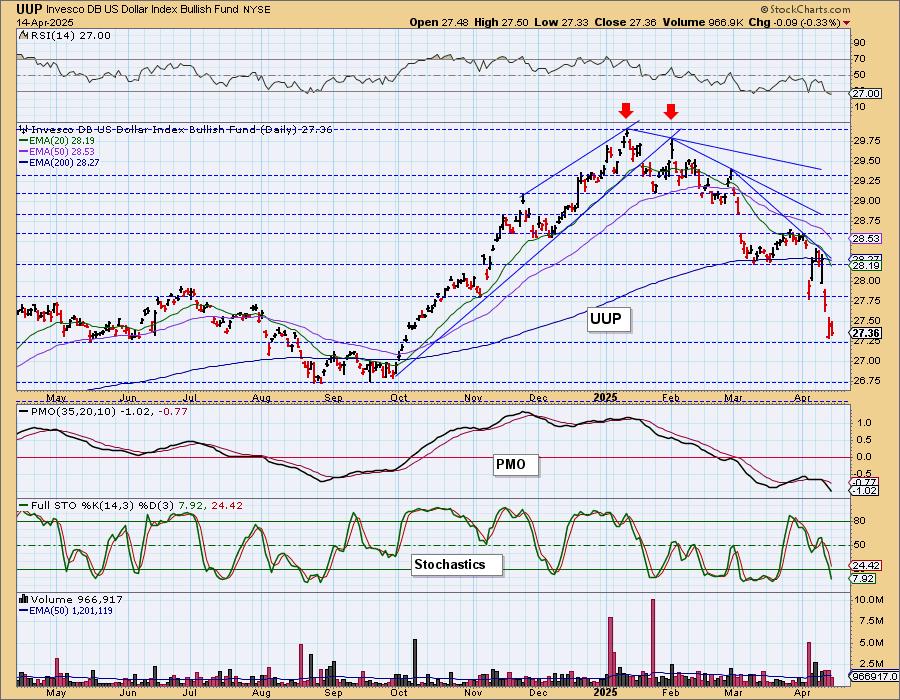This screenshot has height=700, width=900.
Task: Click the boxed 28.53 axis price label
Action: coord(866,238)
